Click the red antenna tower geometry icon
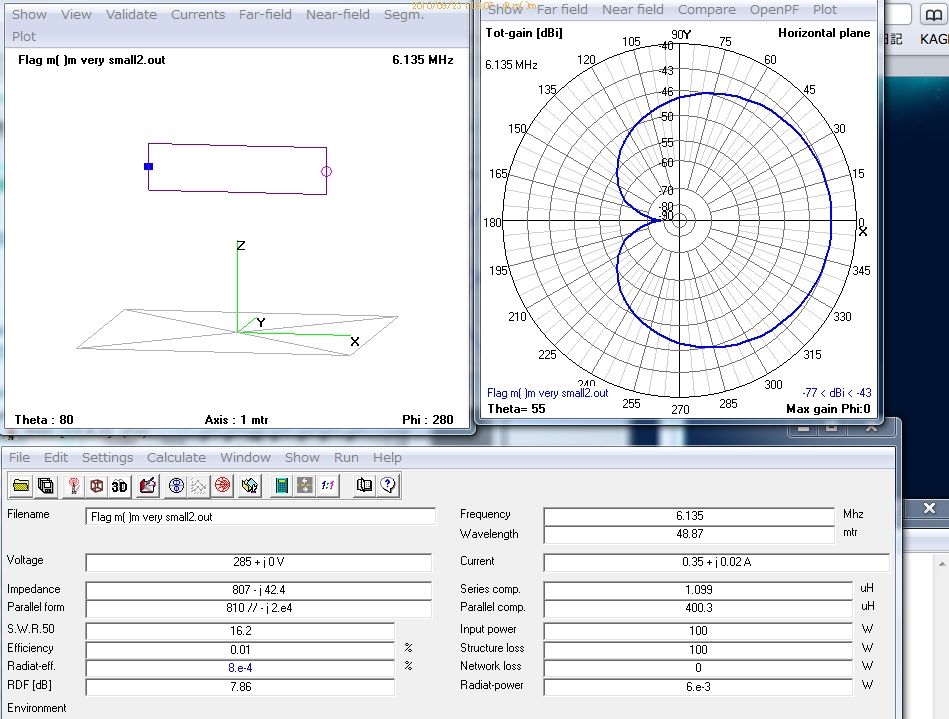Image resolution: width=949 pixels, height=719 pixels. point(74,485)
